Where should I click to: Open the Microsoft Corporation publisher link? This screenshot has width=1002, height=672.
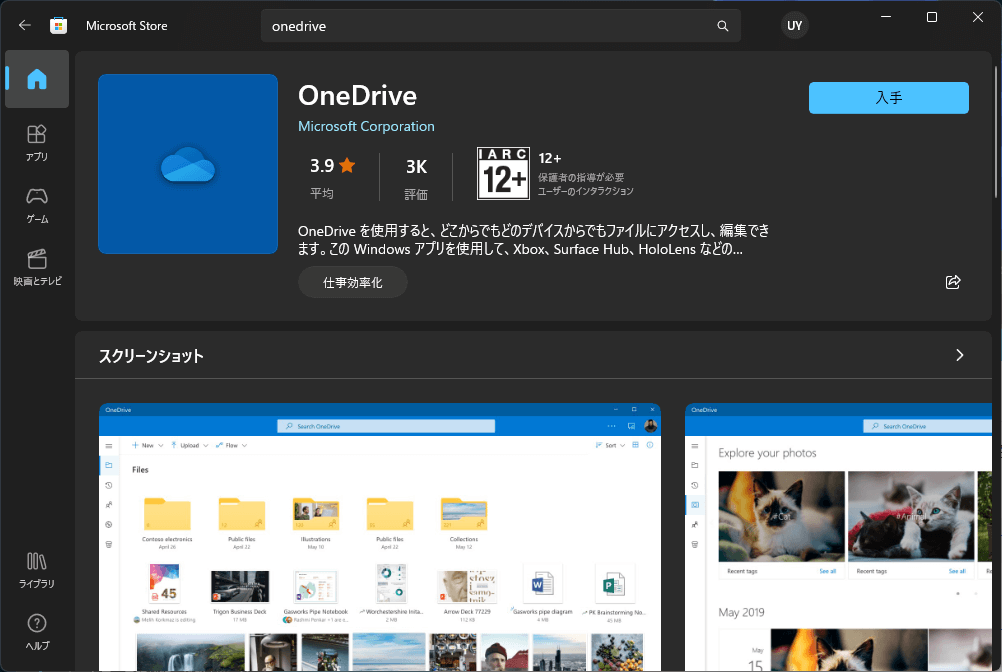point(366,126)
